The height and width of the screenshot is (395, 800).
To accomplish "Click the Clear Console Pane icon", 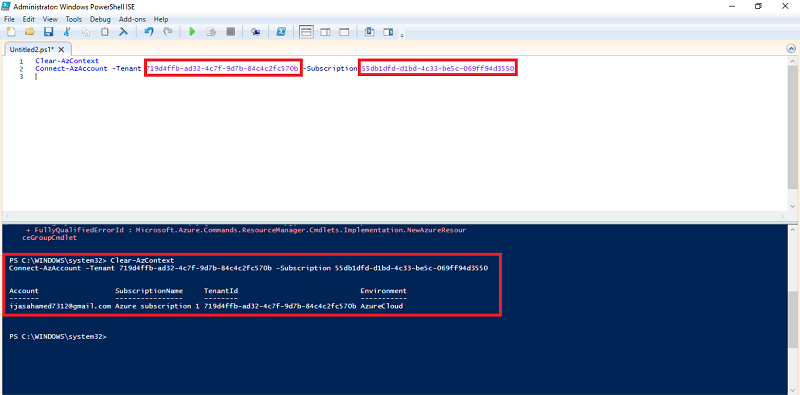I will 123,32.
